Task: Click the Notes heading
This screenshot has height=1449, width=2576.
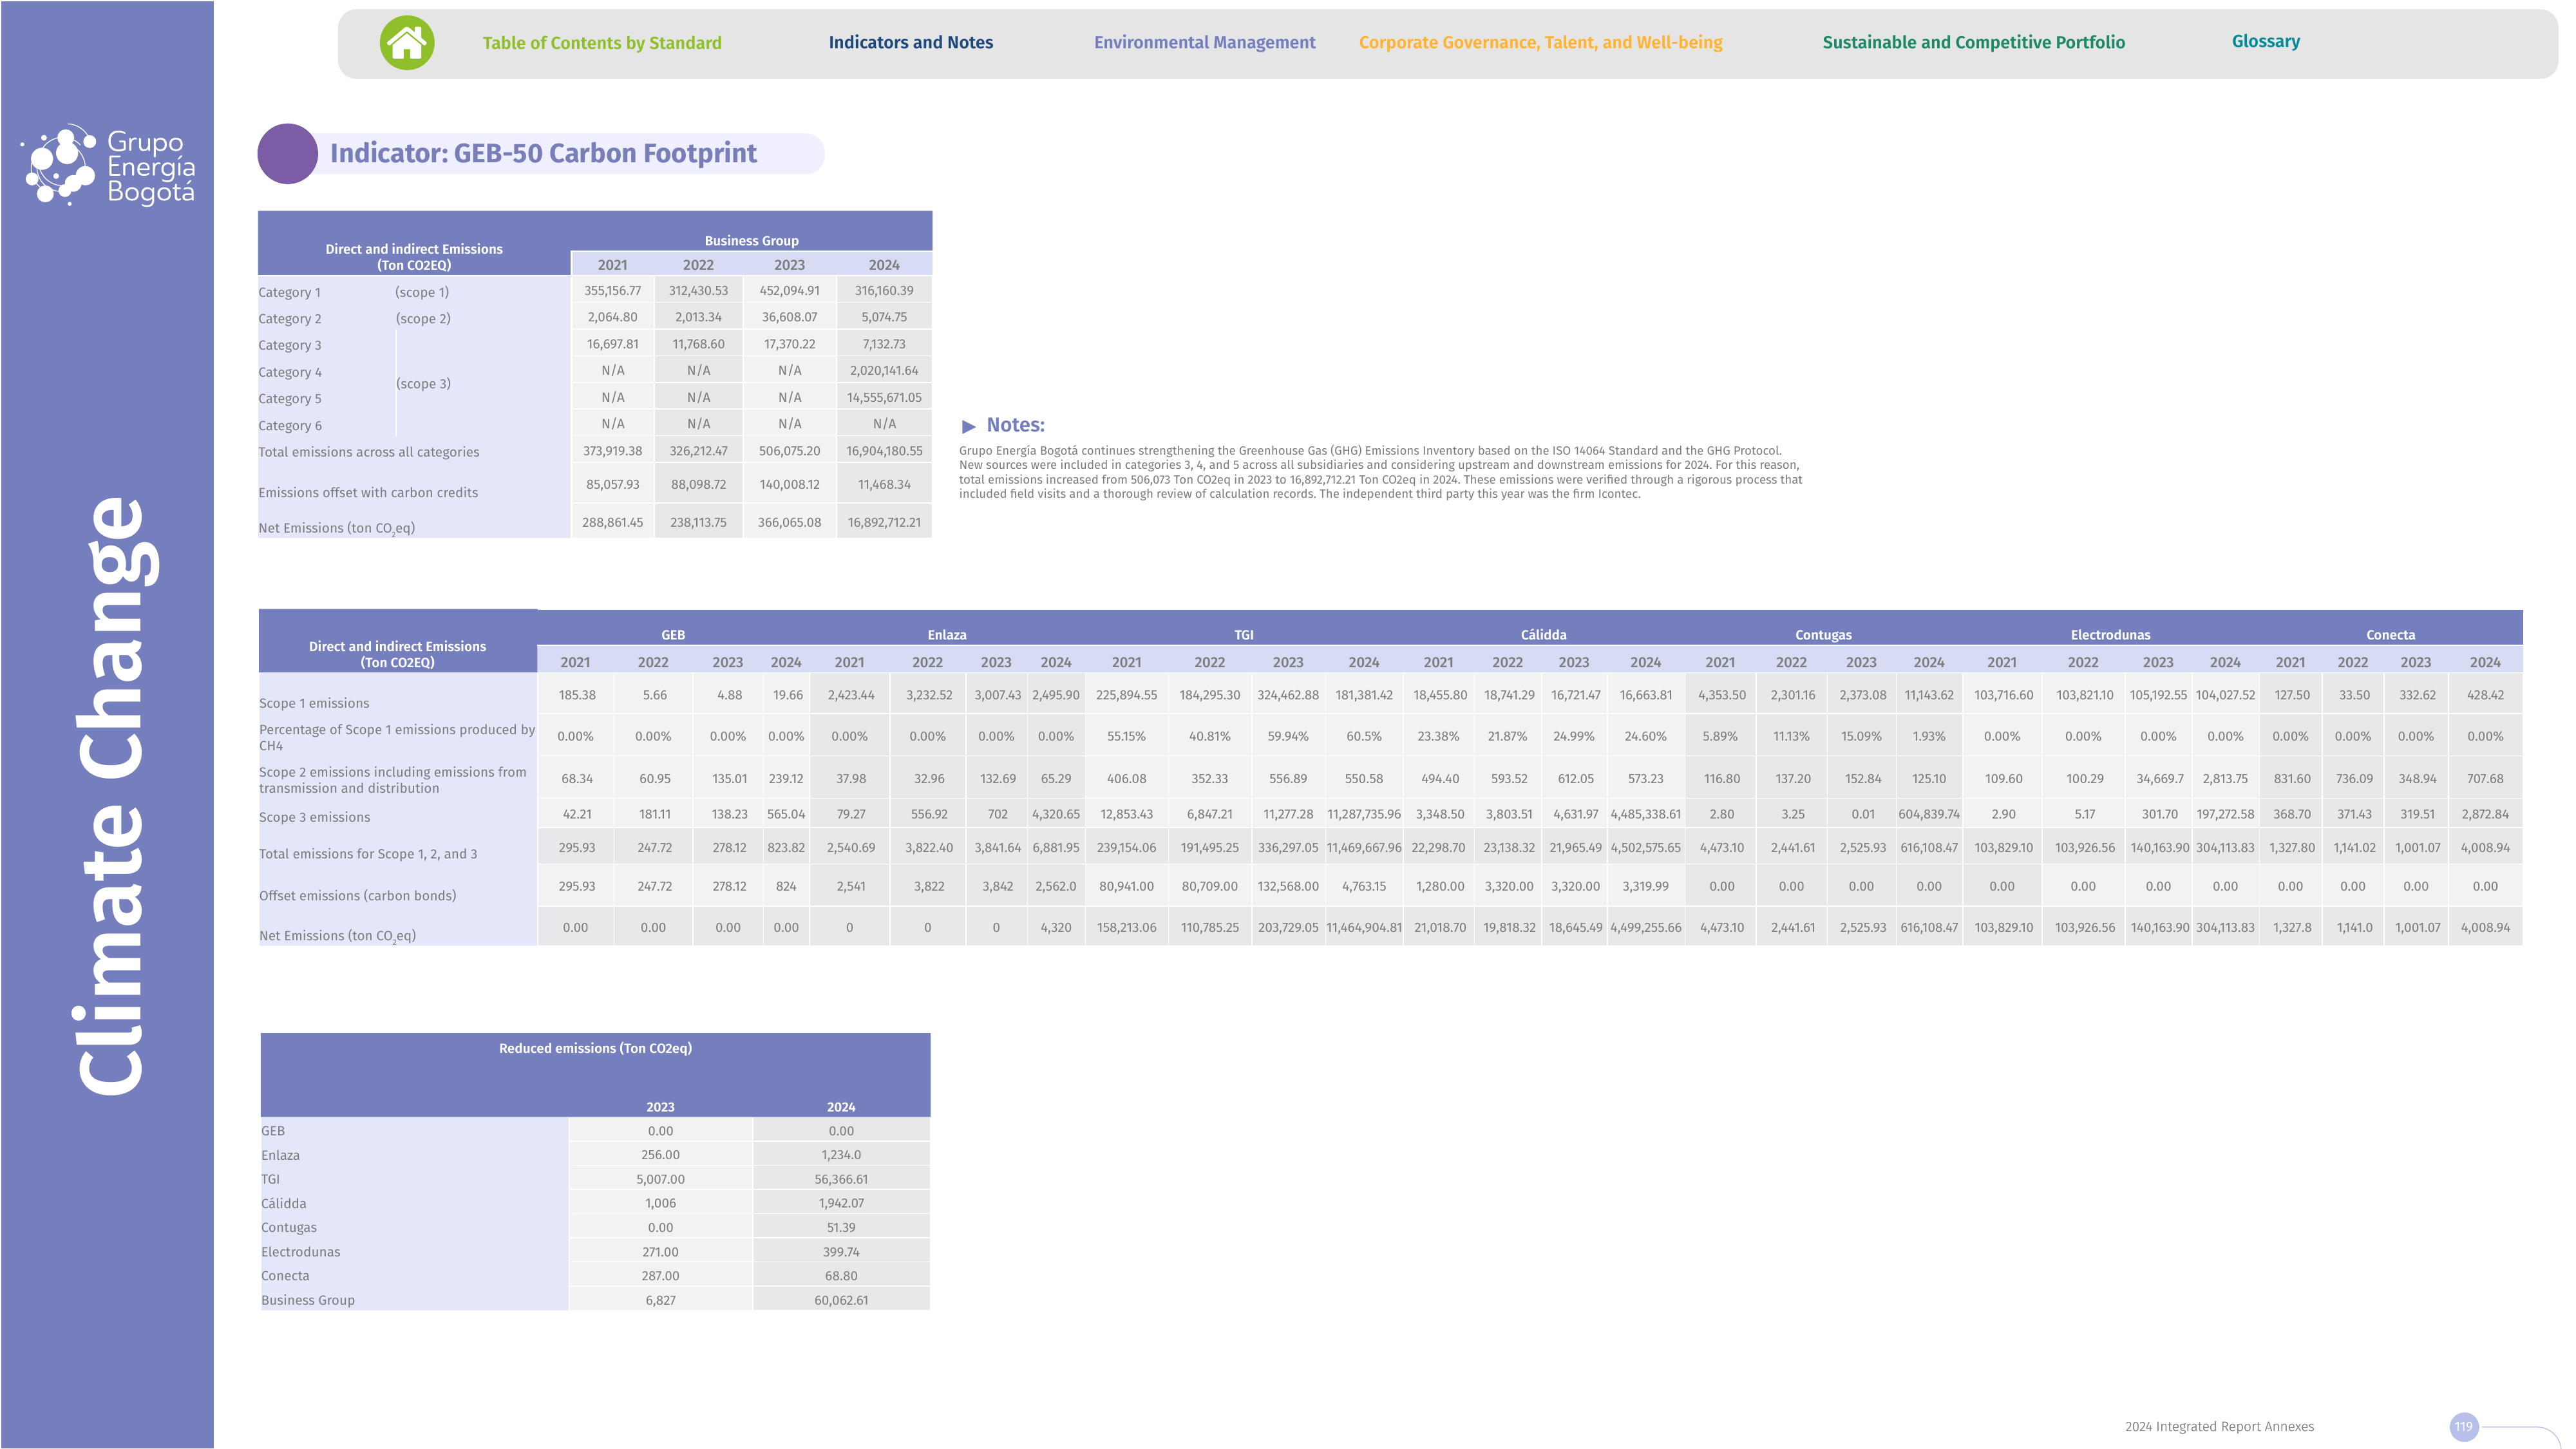Action: pos(1015,425)
